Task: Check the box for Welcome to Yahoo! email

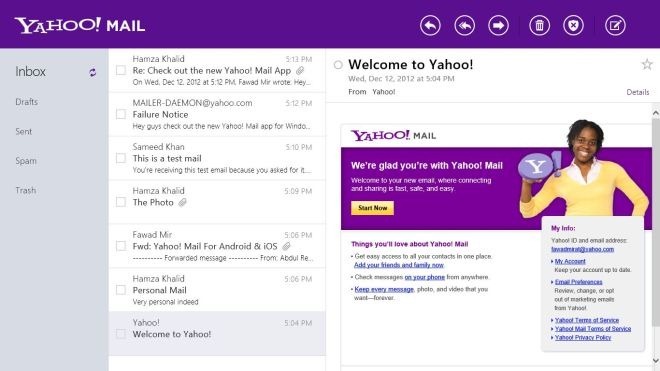Action: pyautogui.click(x=121, y=334)
